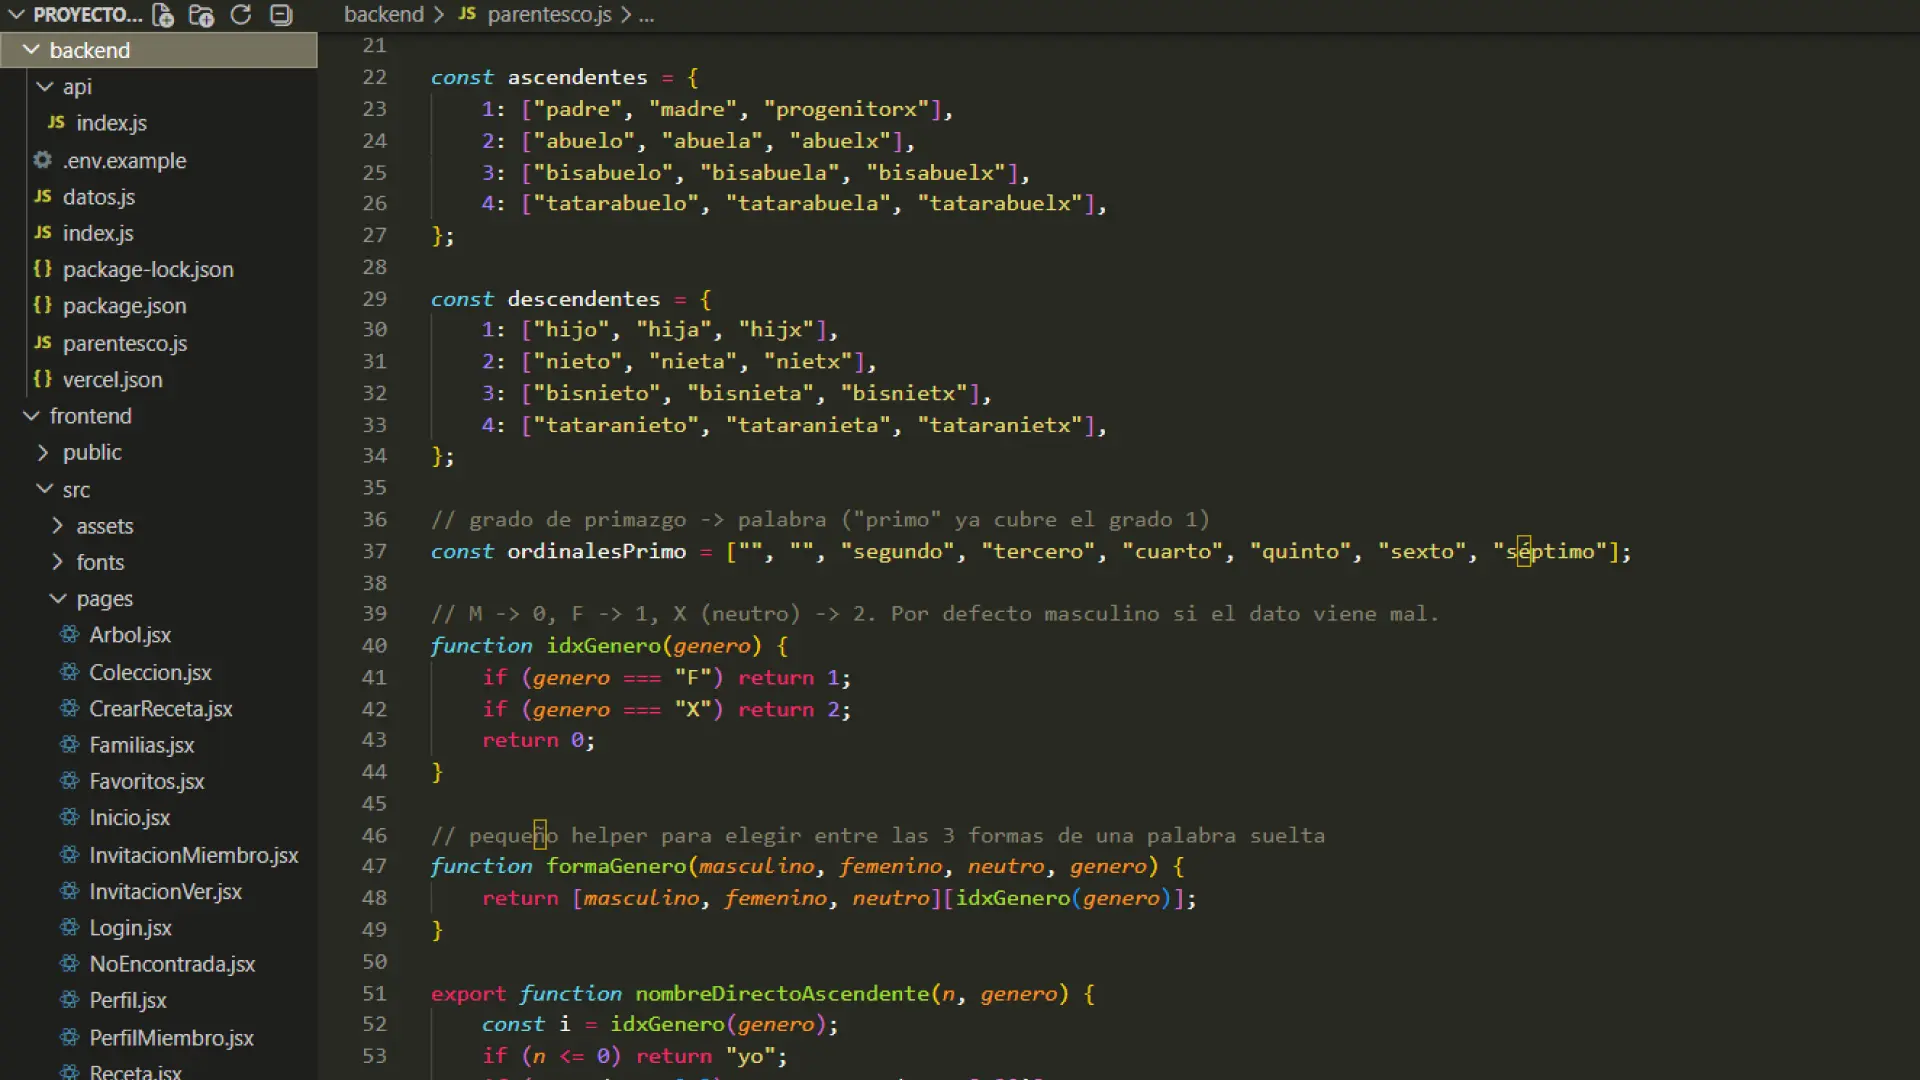The height and width of the screenshot is (1080, 1920).
Task: Click line number 37 in the gutter
Action: coord(374,551)
